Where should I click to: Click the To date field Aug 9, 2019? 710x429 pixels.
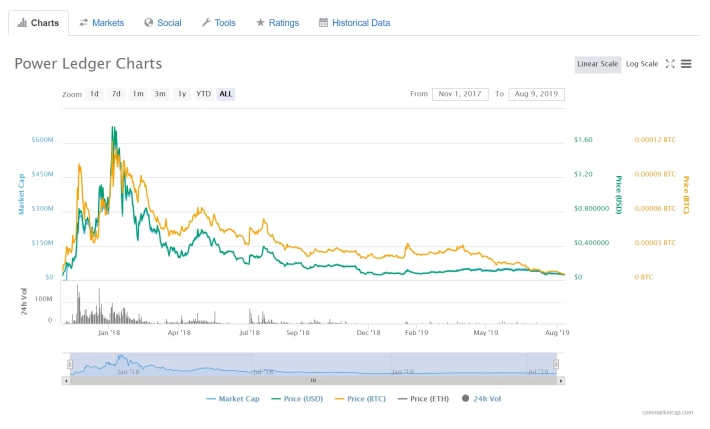[x=536, y=94]
